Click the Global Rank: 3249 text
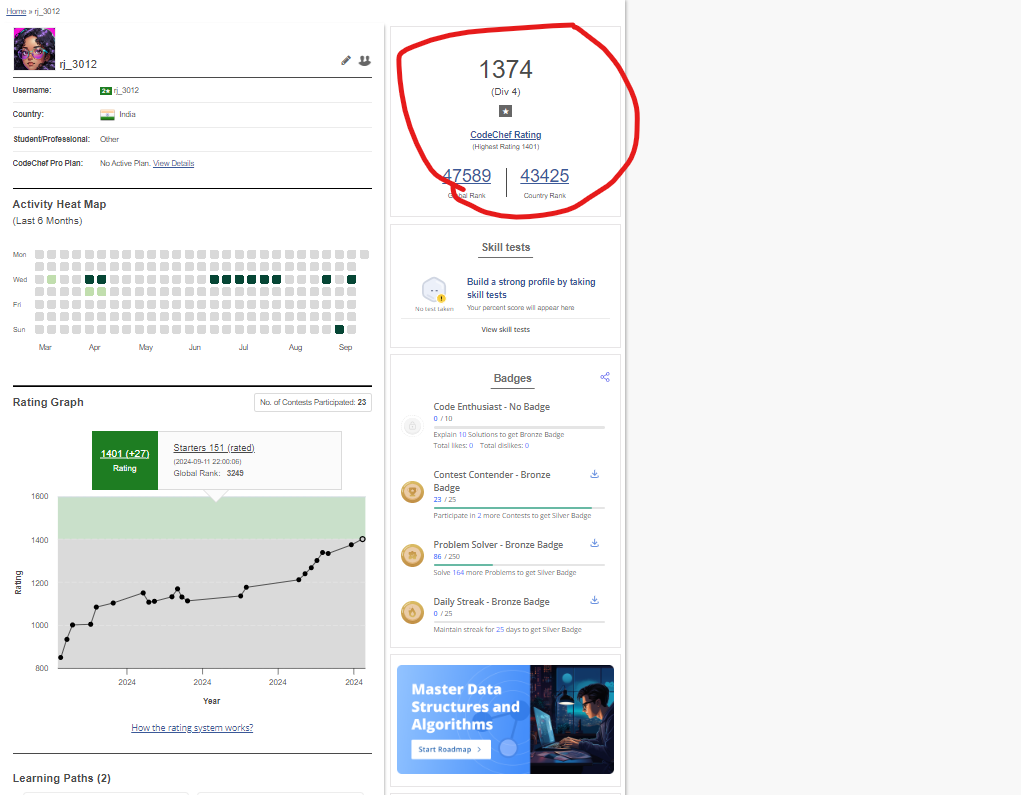 [208, 473]
